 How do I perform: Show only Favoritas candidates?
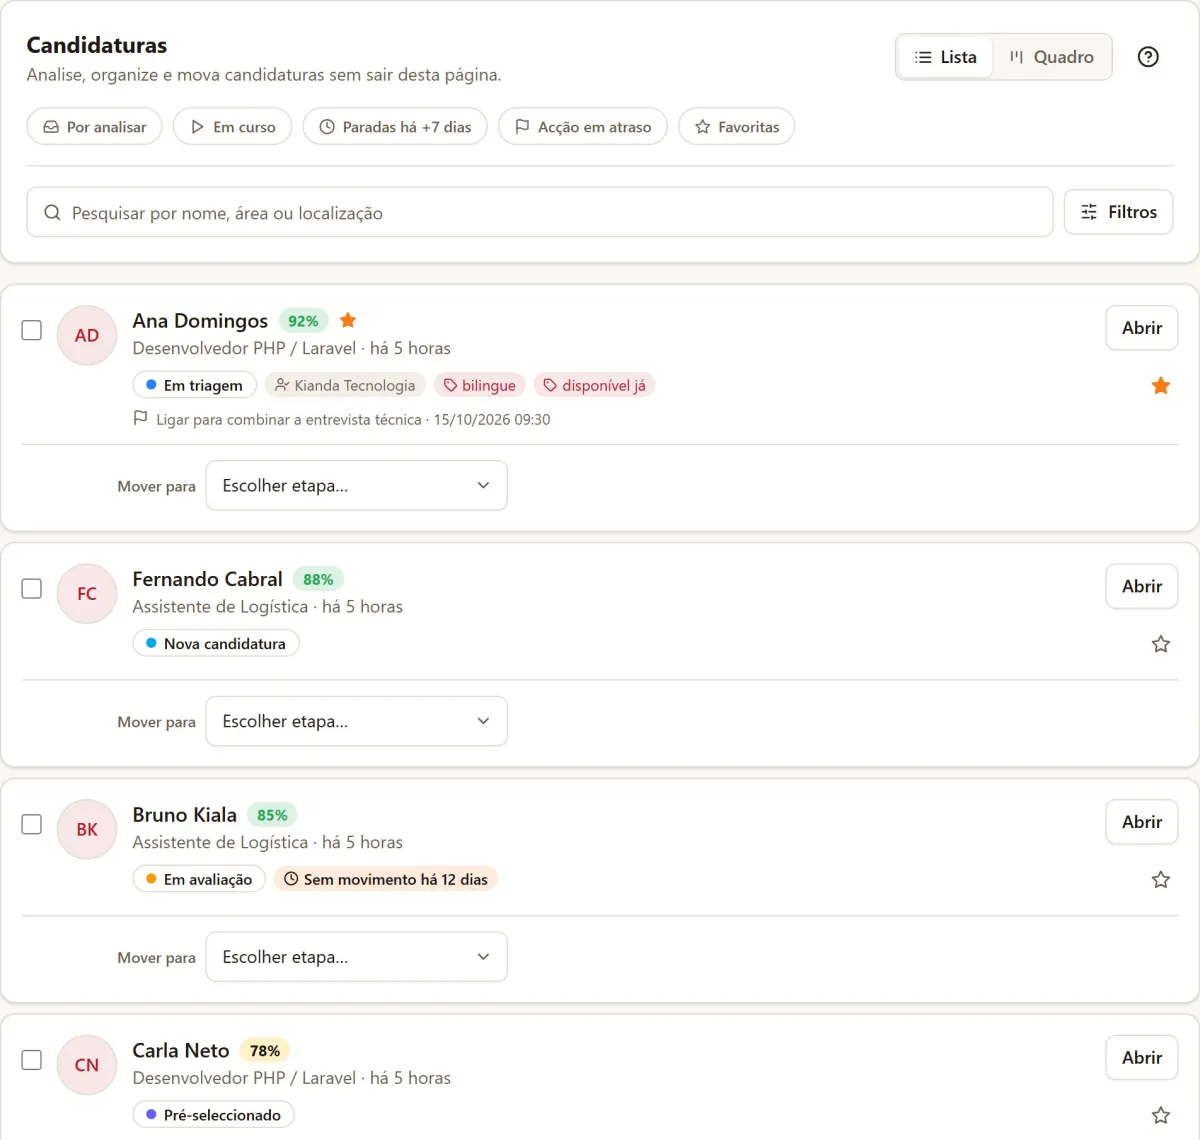pyautogui.click(x=736, y=127)
